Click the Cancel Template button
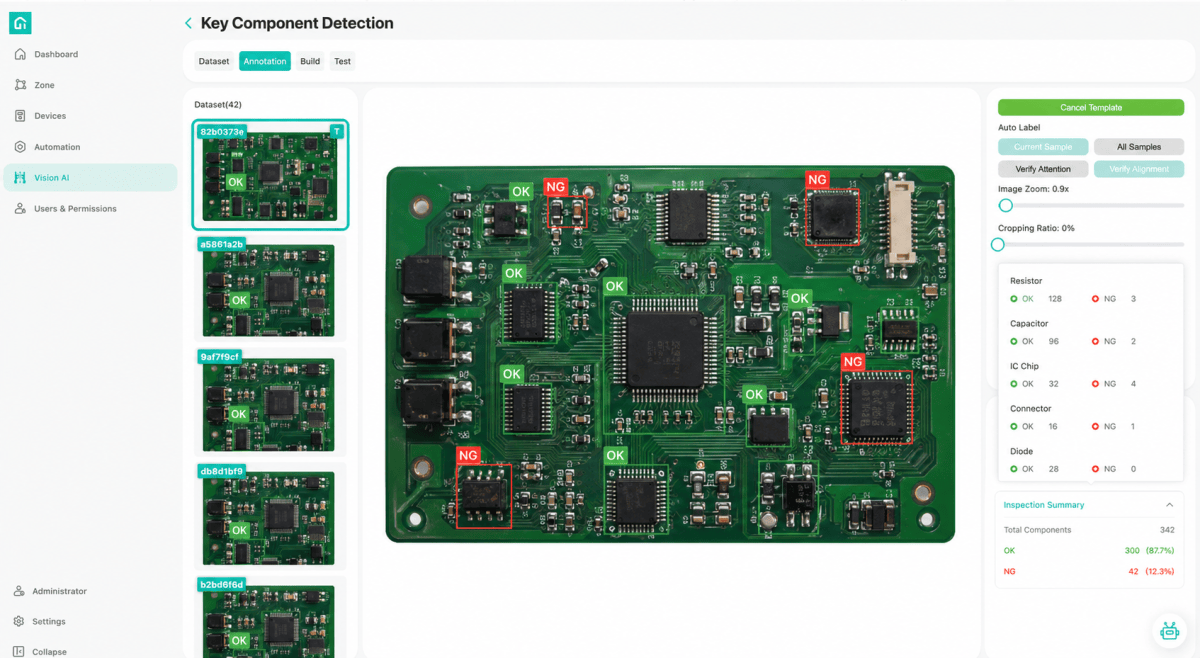 click(1091, 107)
